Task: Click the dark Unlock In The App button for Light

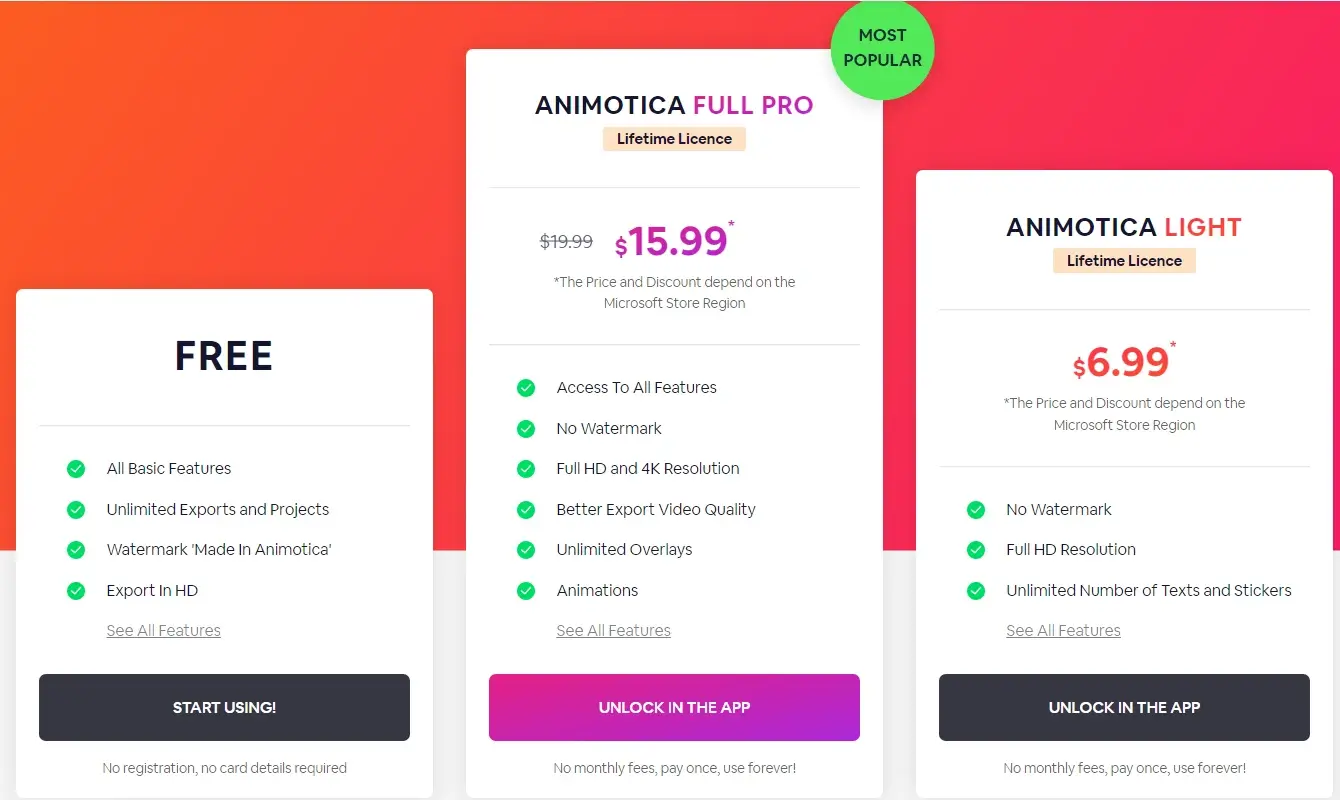Action: 1124,708
